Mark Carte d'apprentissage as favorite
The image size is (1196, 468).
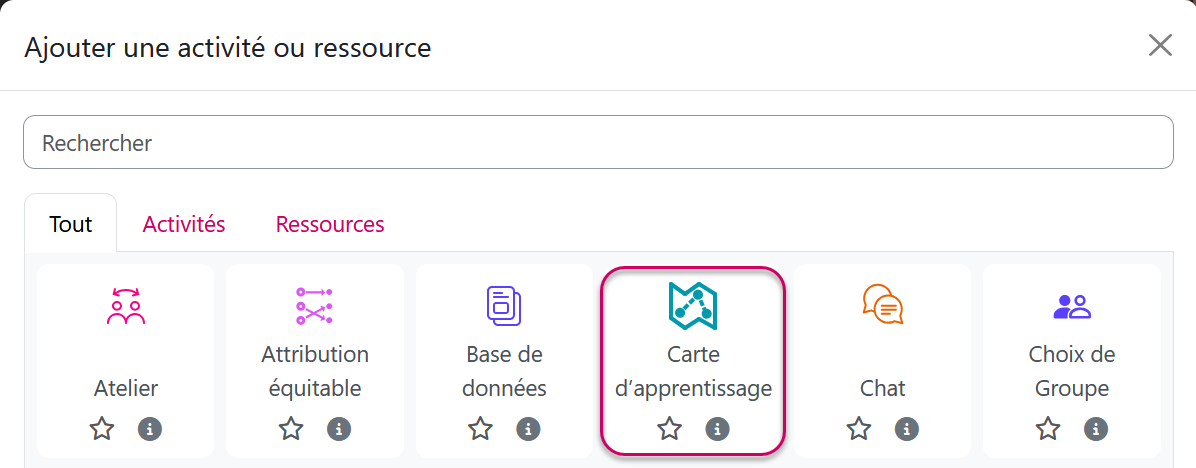point(669,429)
